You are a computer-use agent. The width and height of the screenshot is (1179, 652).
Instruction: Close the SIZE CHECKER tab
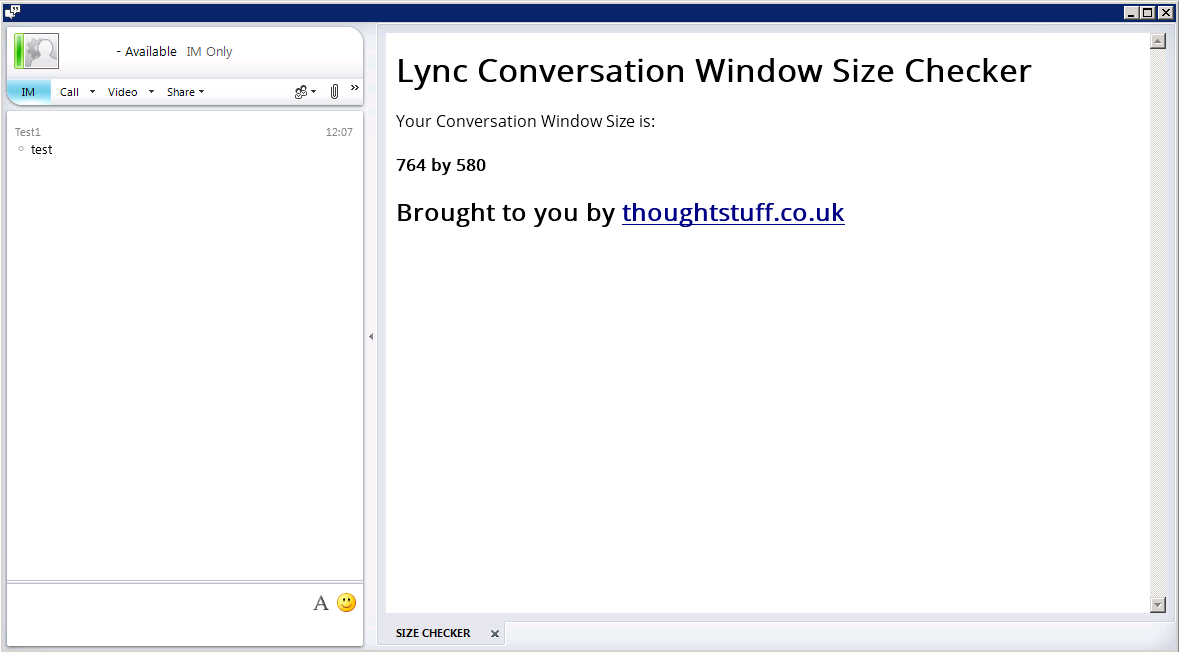click(x=495, y=634)
